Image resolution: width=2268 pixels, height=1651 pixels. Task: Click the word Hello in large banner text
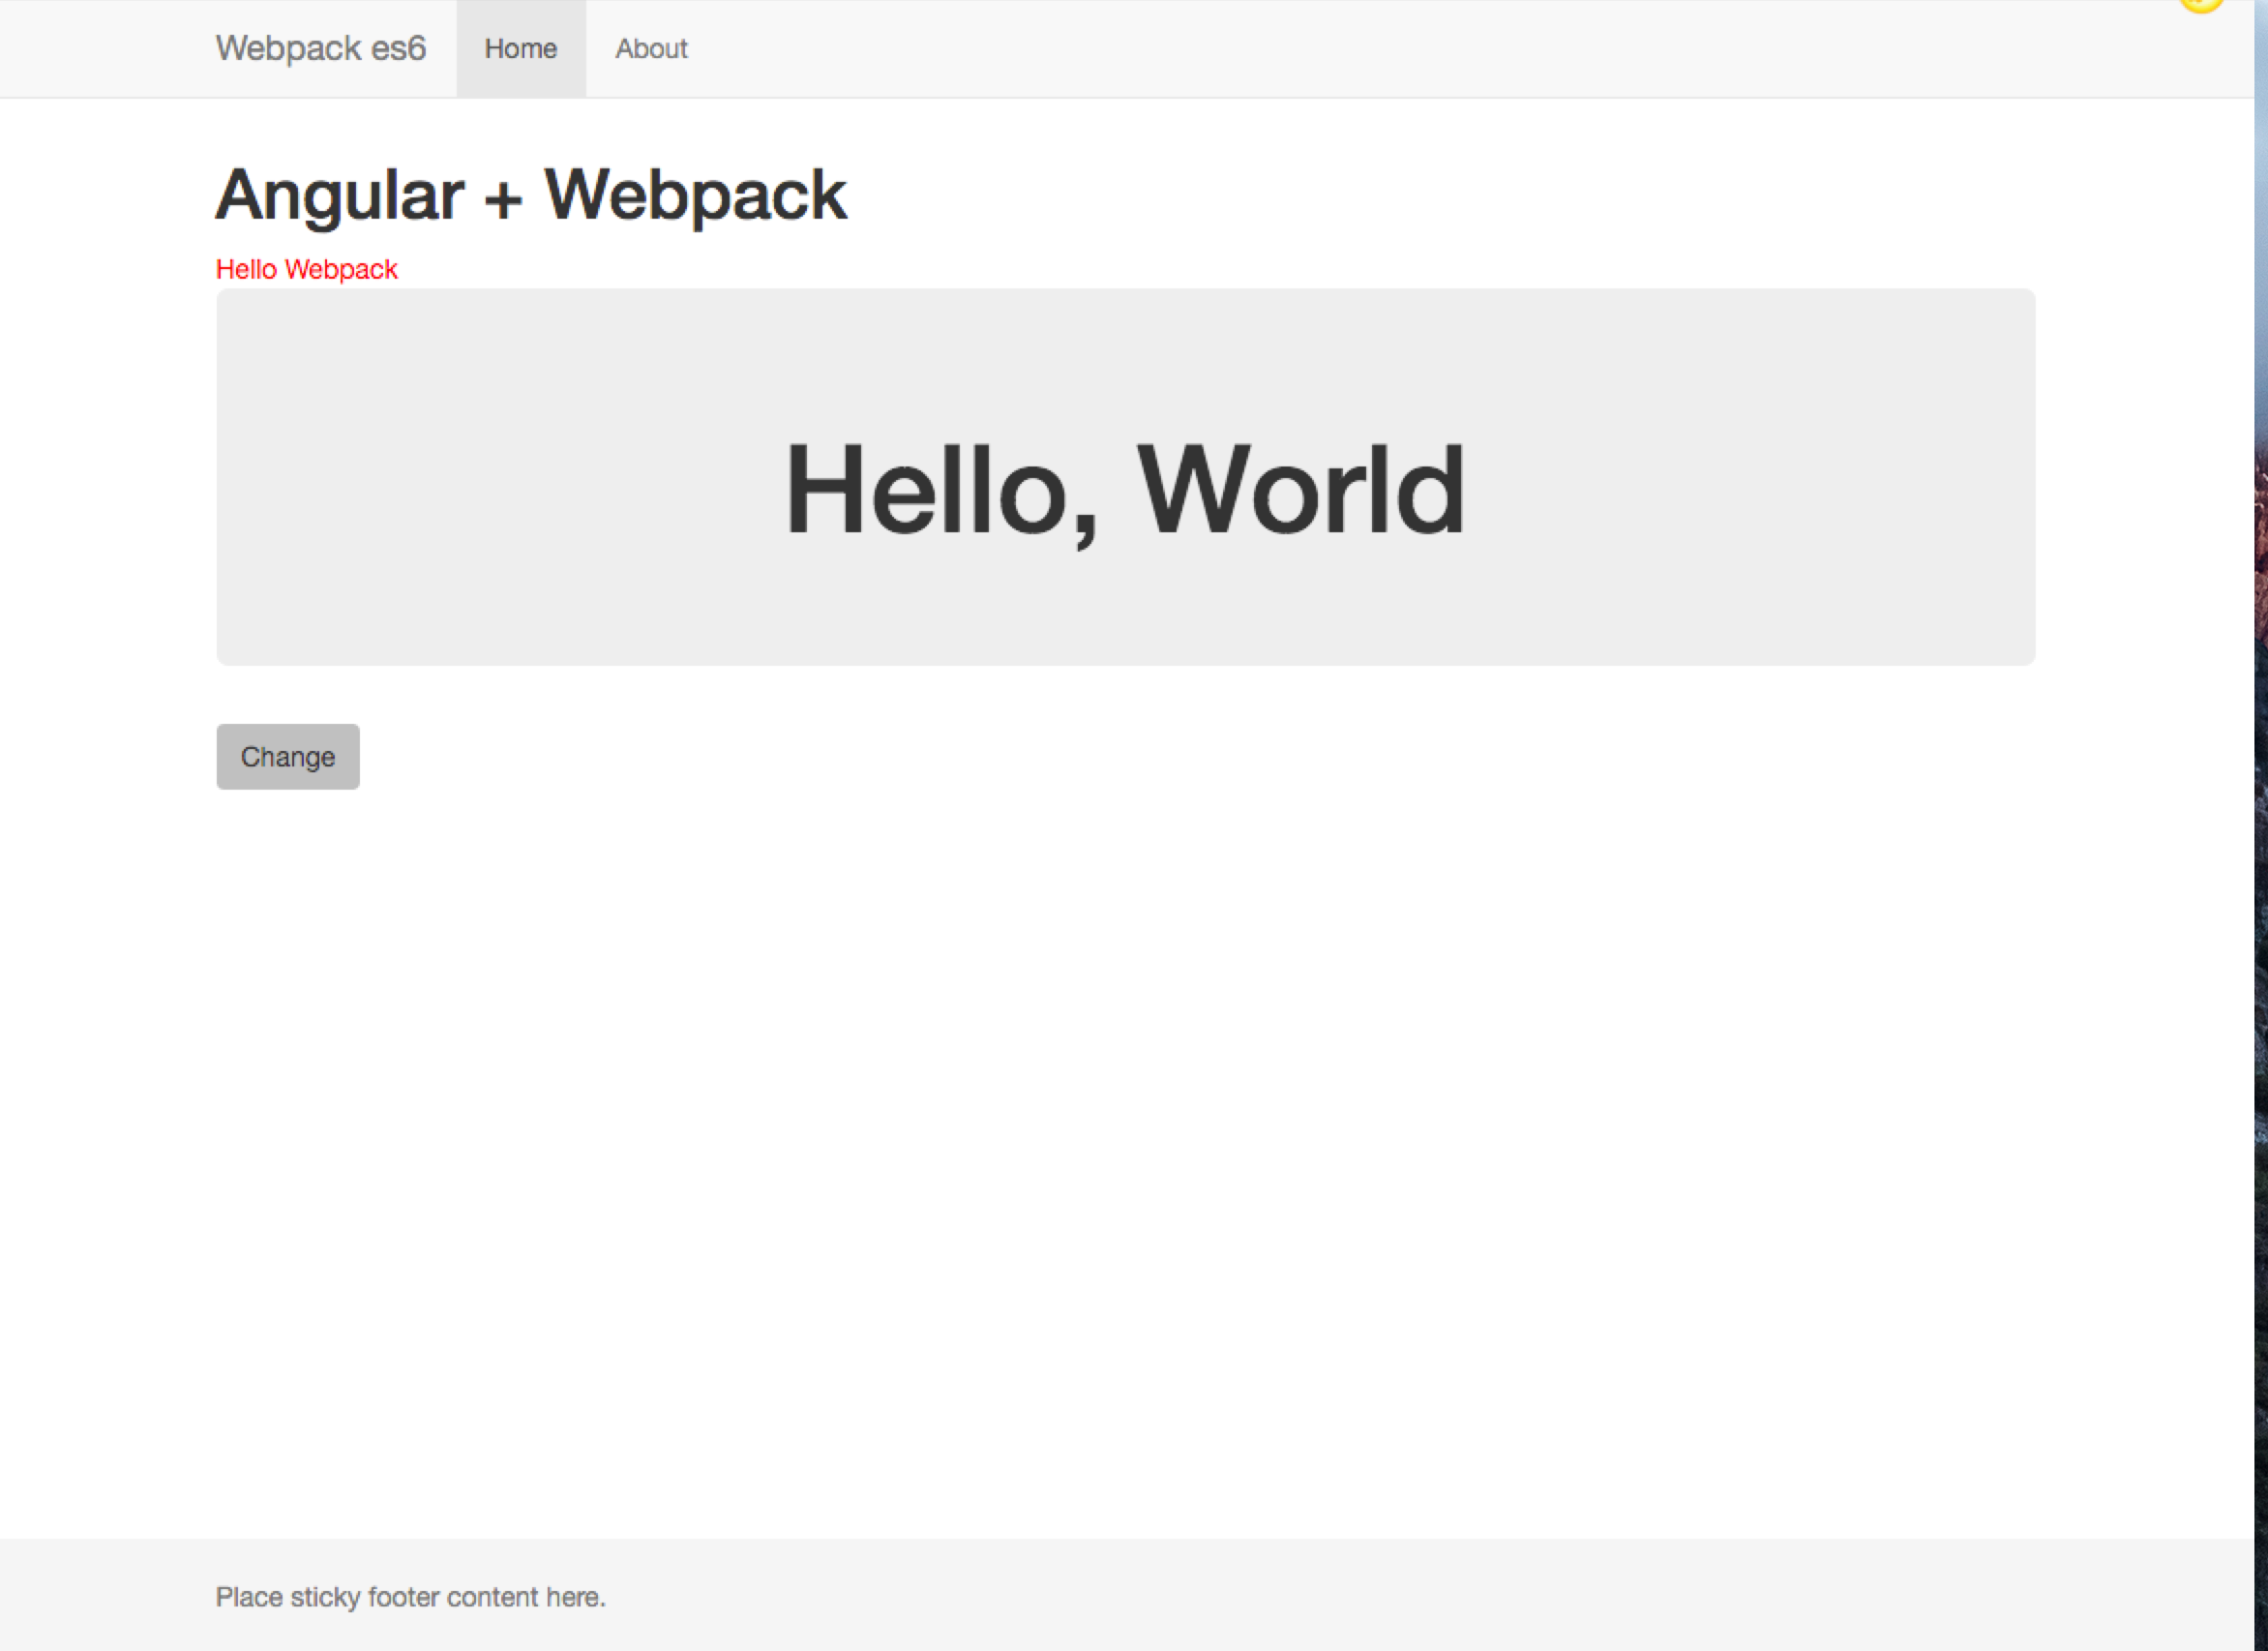[x=926, y=491]
